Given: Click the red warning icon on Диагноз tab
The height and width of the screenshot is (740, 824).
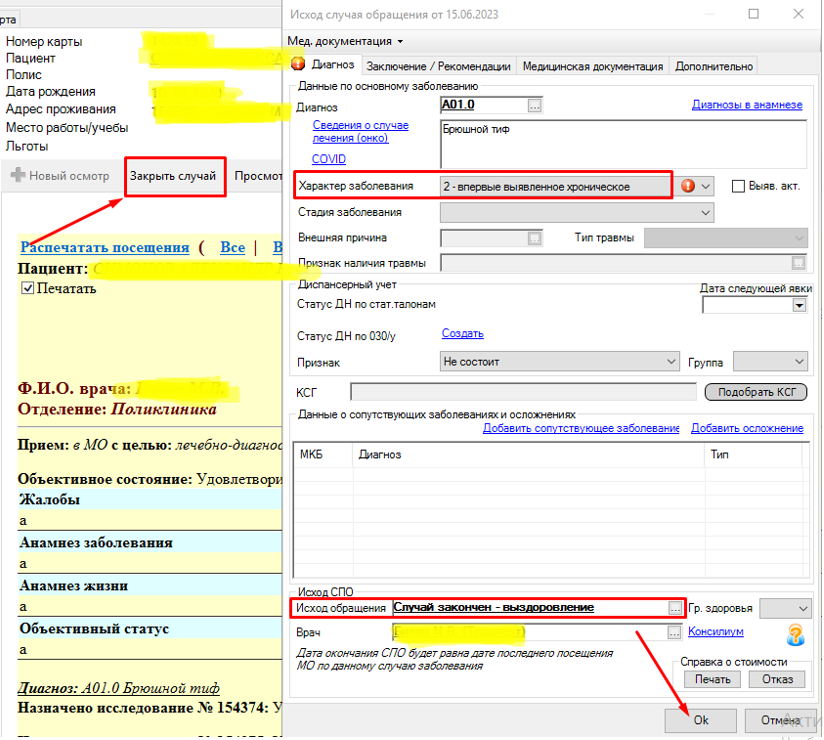Looking at the screenshot, I should [298, 64].
